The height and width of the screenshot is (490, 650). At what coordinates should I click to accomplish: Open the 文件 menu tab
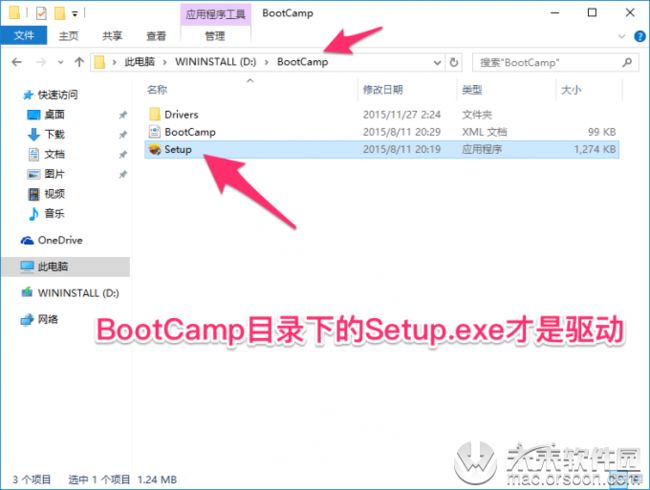(24, 36)
